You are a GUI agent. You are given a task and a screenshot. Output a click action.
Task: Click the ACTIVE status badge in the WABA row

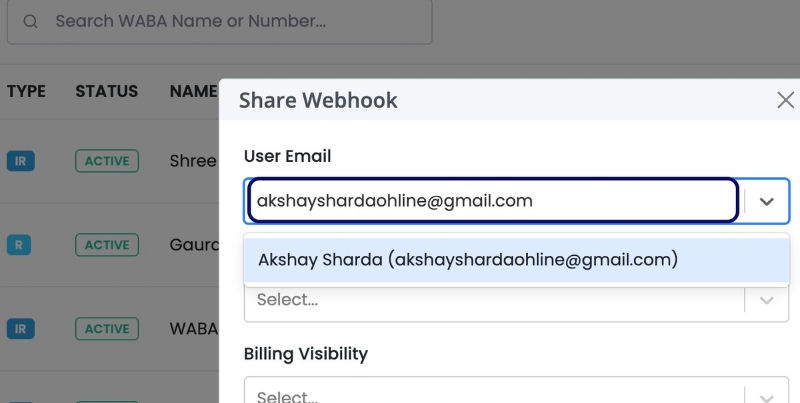pyautogui.click(x=106, y=328)
